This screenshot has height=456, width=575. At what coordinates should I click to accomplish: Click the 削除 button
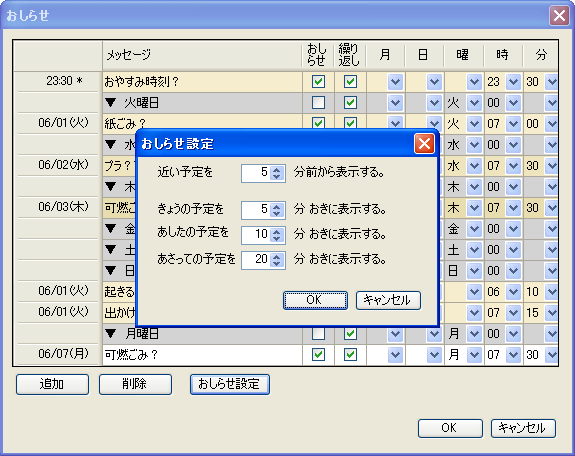click(135, 384)
